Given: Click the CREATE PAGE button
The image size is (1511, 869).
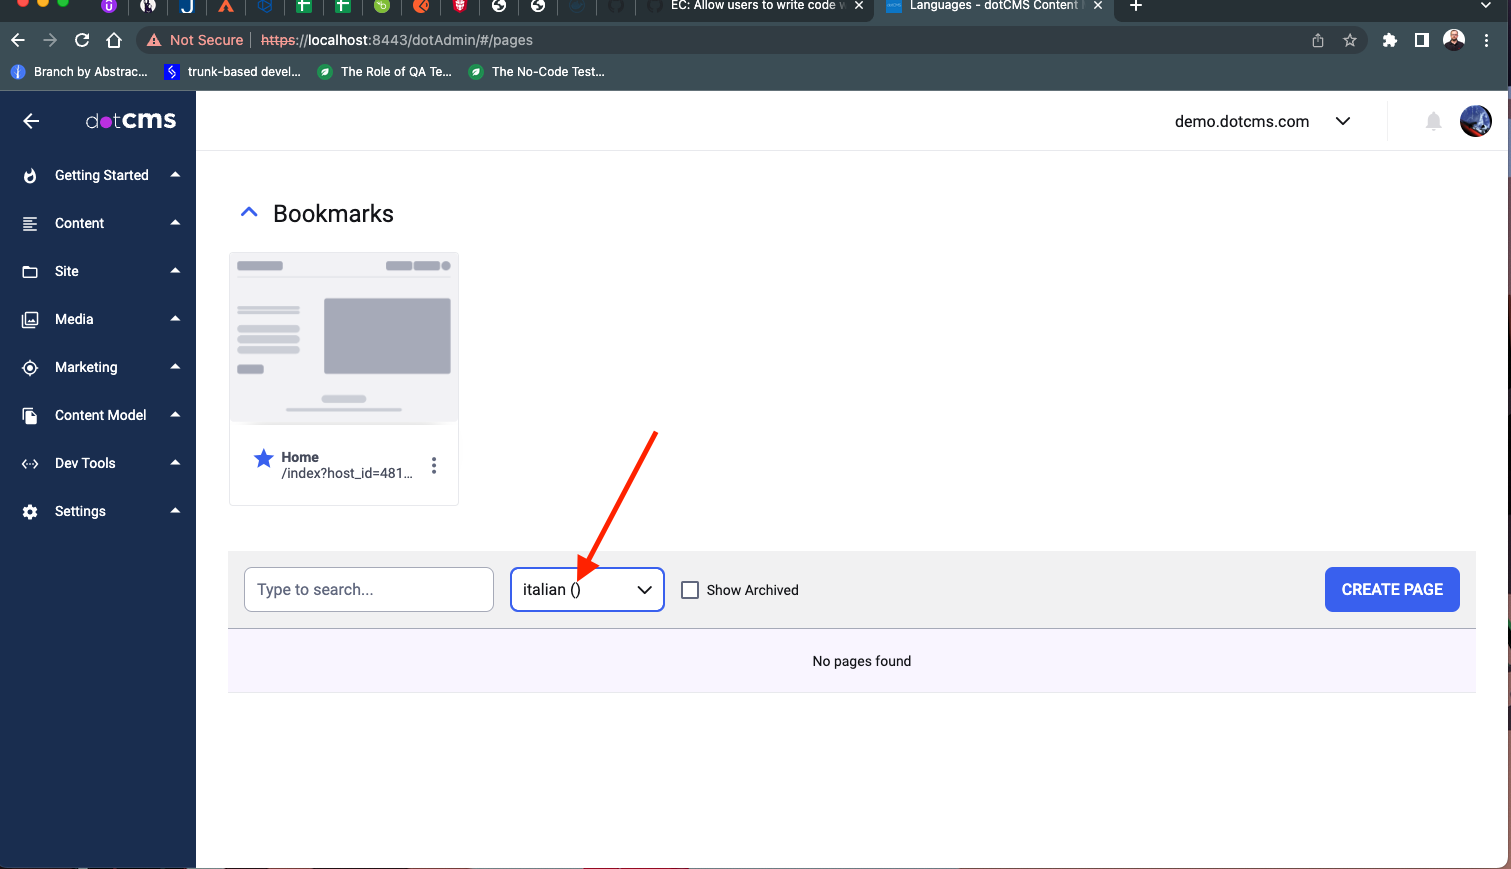Looking at the screenshot, I should click(x=1392, y=589).
